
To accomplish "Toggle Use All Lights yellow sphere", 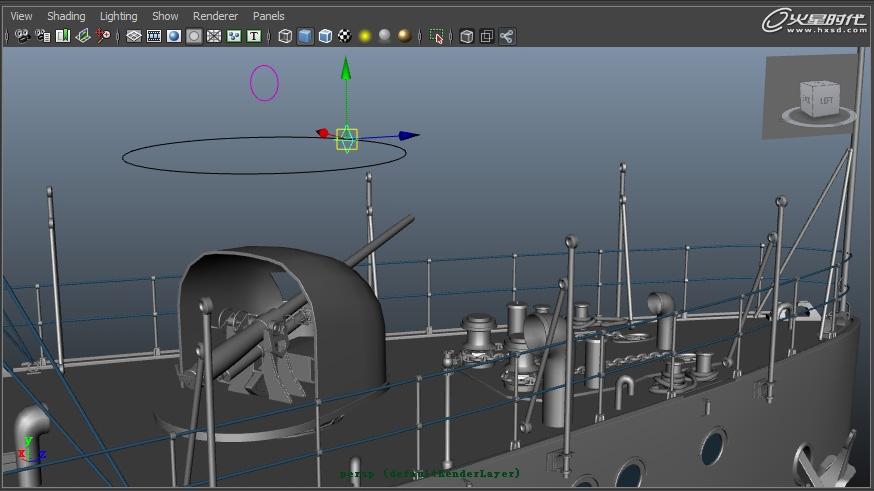I will click(x=365, y=36).
